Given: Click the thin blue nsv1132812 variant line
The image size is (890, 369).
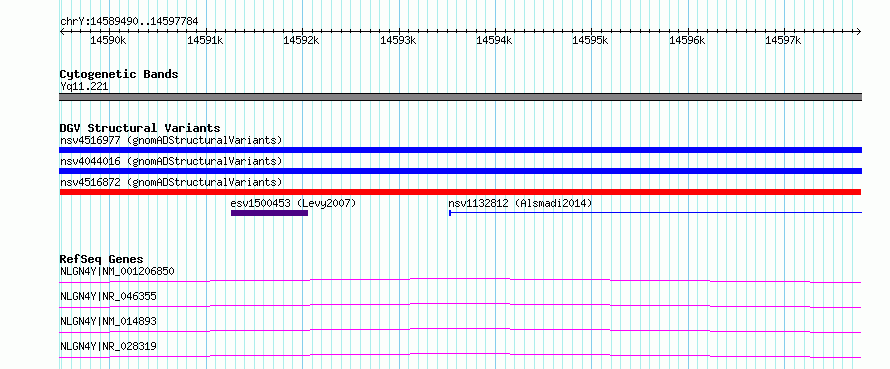Looking at the screenshot, I should [656, 213].
